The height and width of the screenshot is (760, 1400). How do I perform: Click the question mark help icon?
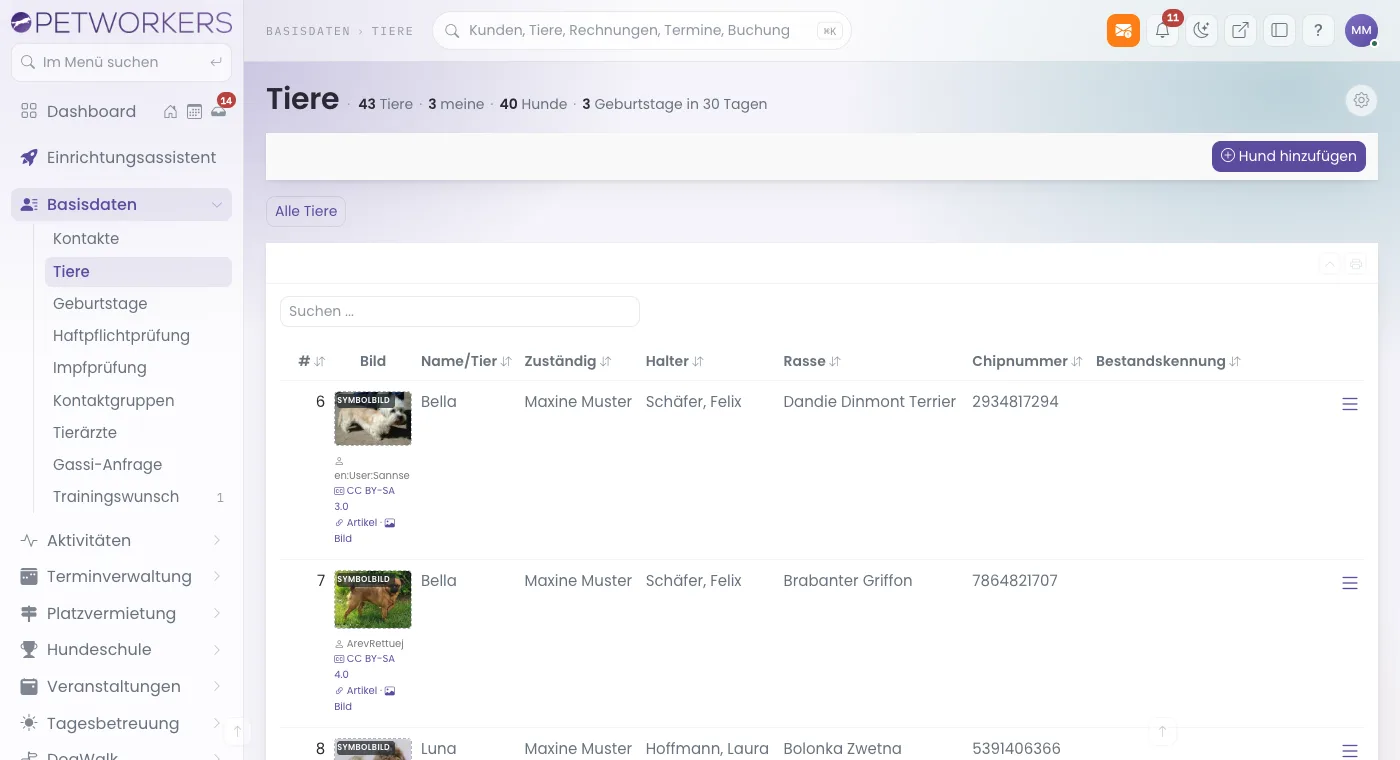point(1318,30)
